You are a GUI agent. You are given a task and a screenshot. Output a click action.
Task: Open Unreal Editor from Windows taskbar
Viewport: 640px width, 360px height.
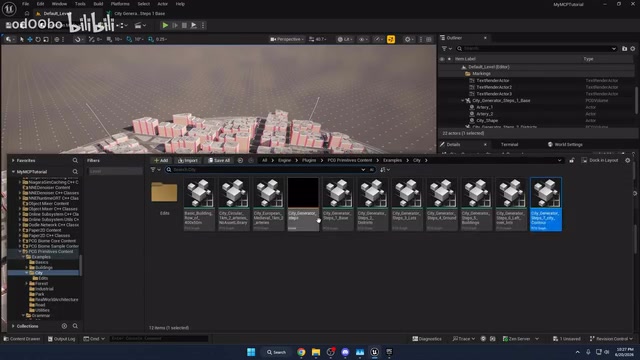(374, 352)
